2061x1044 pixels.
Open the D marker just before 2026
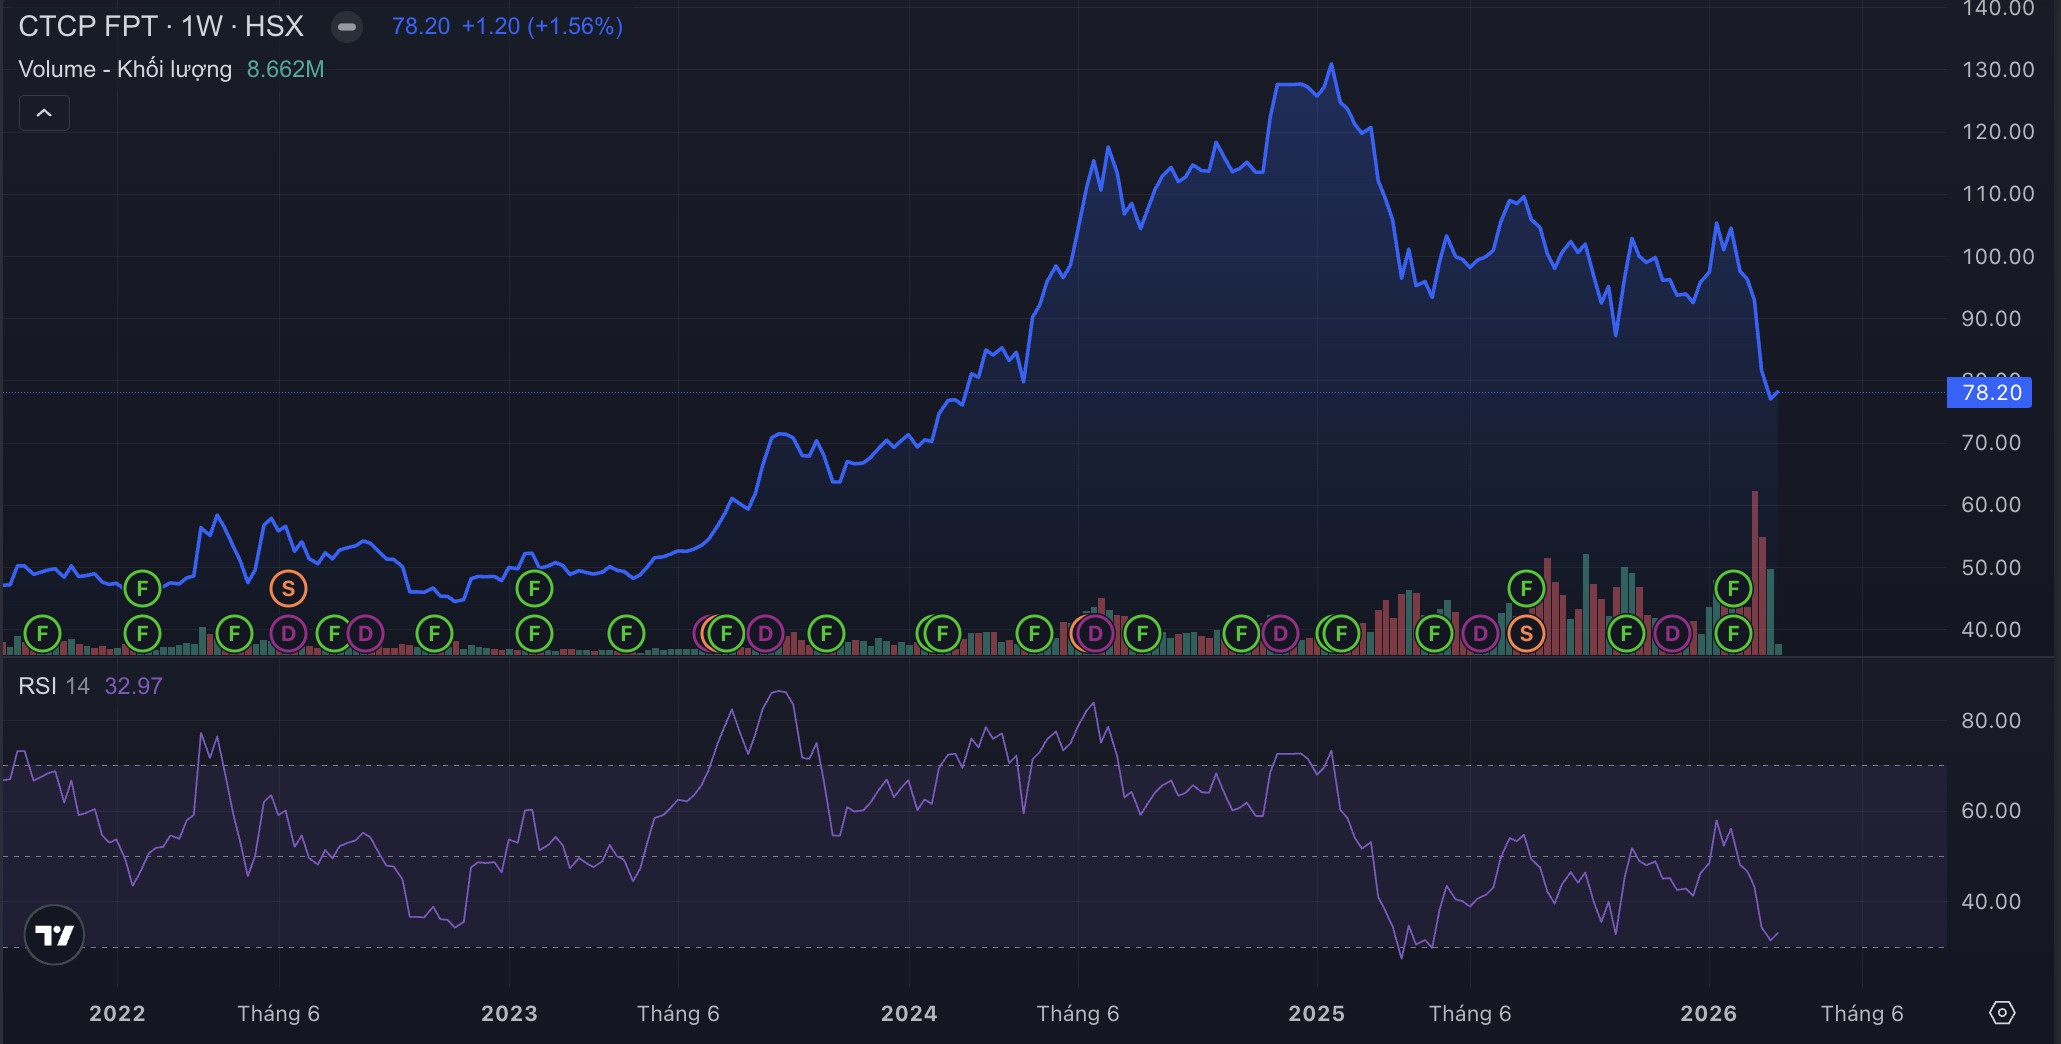(x=1671, y=633)
